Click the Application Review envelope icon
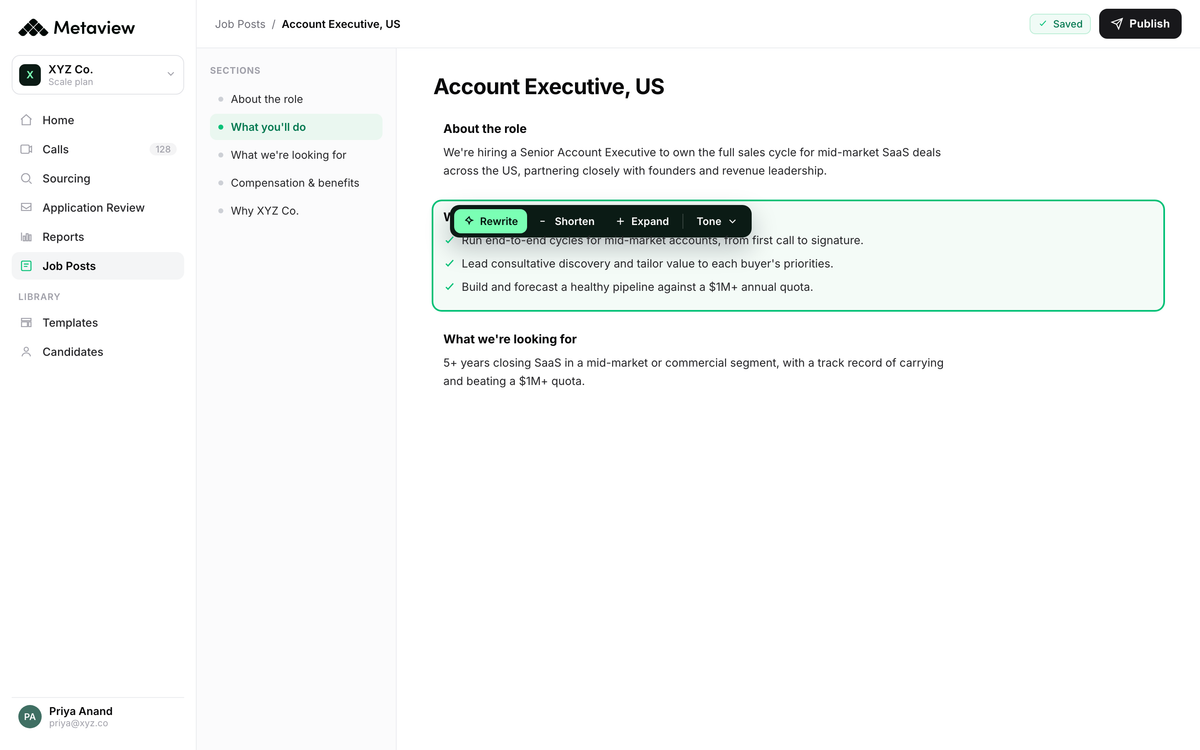 coord(26,207)
